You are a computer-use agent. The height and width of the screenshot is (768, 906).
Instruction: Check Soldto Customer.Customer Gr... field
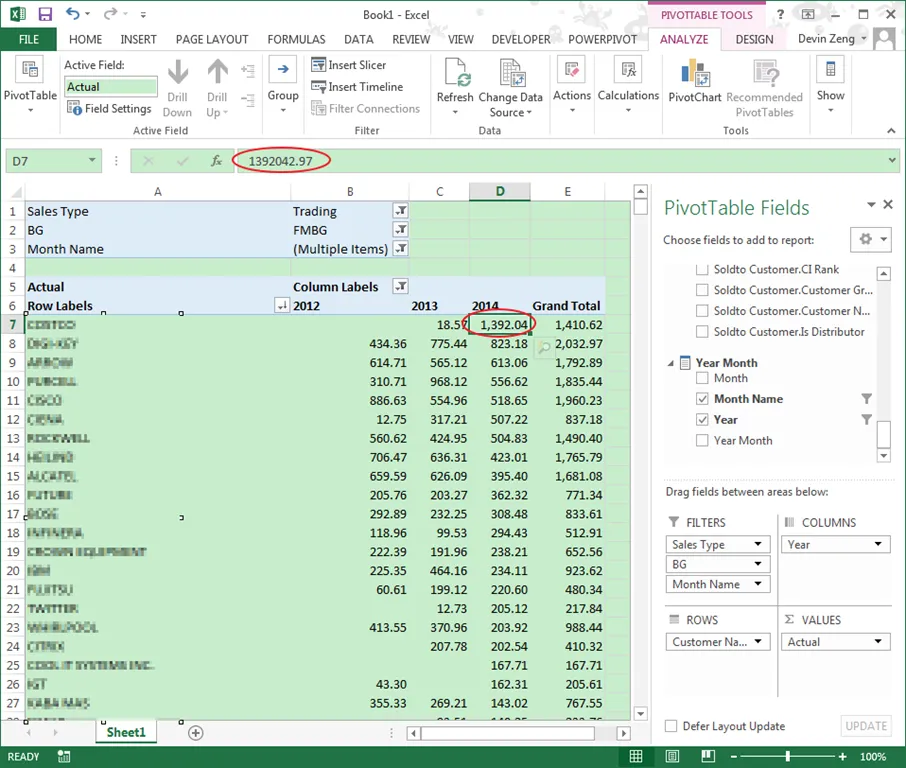click(702, 290)
